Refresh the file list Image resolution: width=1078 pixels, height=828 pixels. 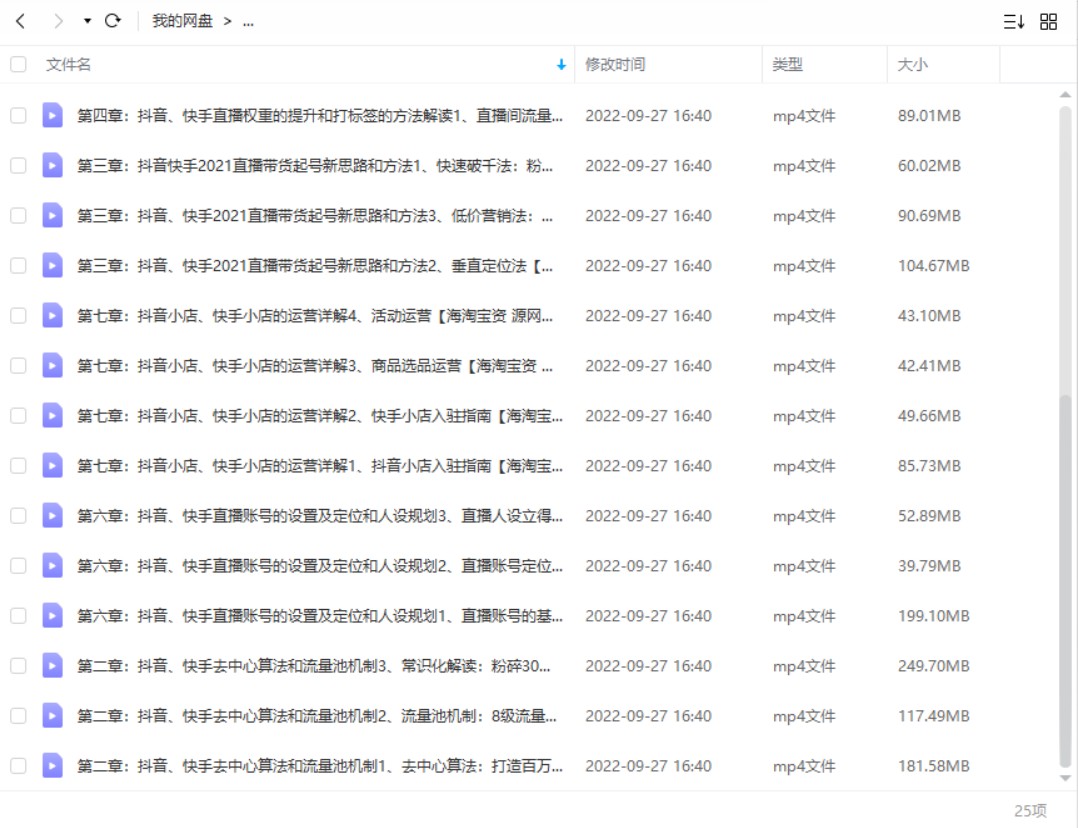point(113,21)
